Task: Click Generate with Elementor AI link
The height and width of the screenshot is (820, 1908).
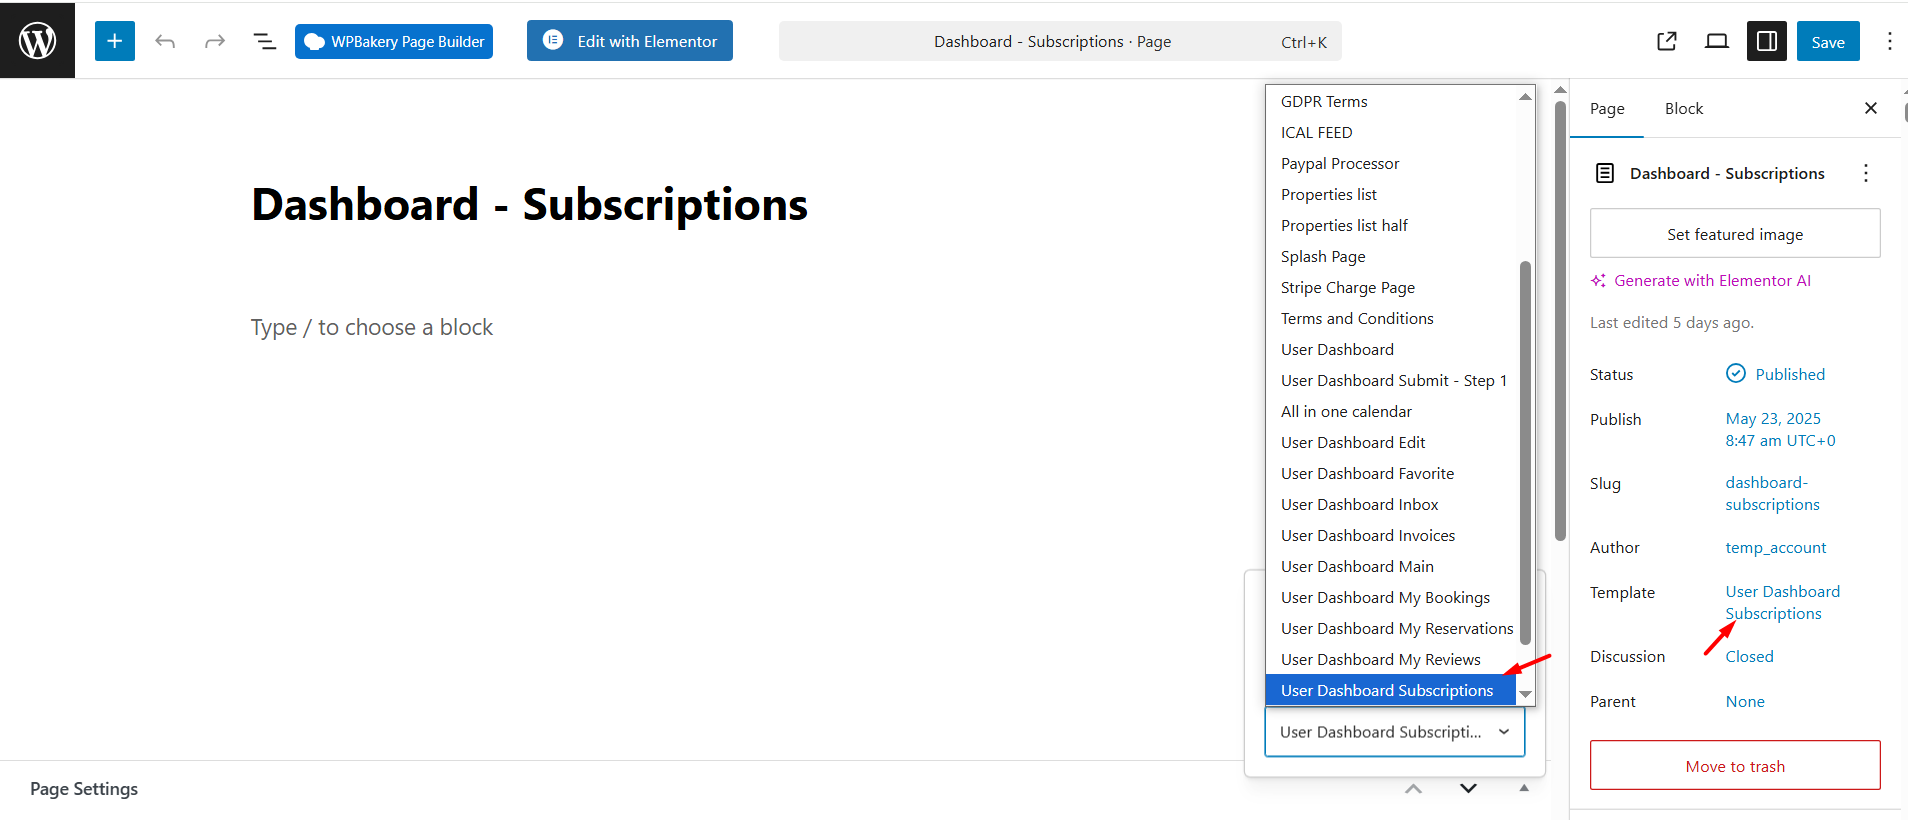Action: coord(1711,281)
